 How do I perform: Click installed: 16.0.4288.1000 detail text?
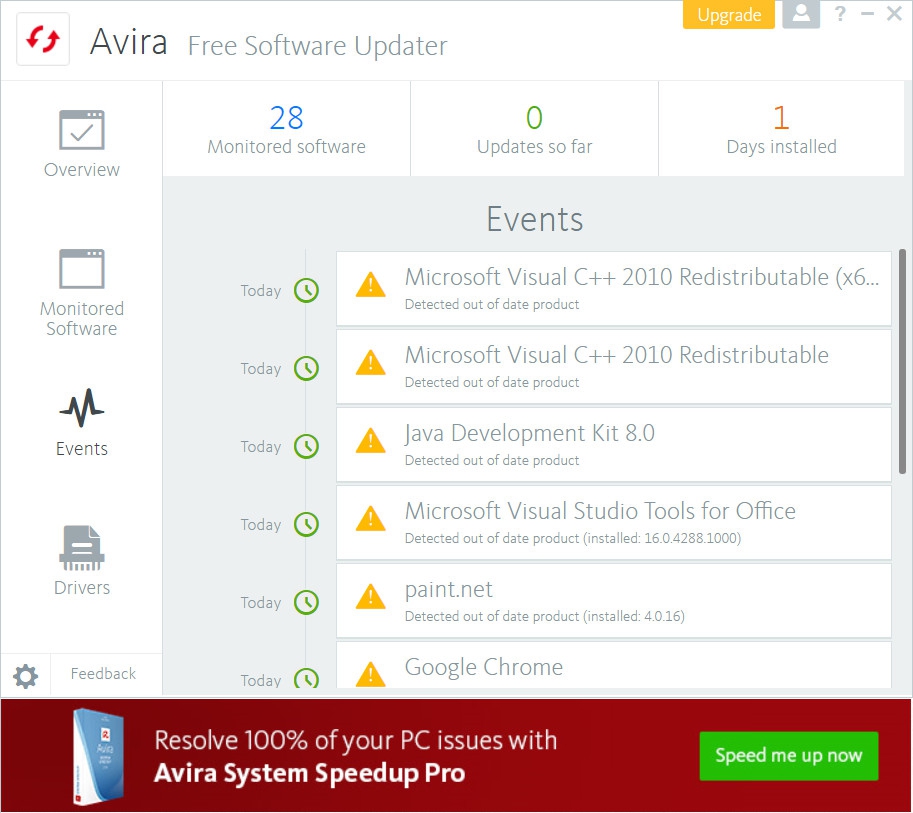click(663, 538)
